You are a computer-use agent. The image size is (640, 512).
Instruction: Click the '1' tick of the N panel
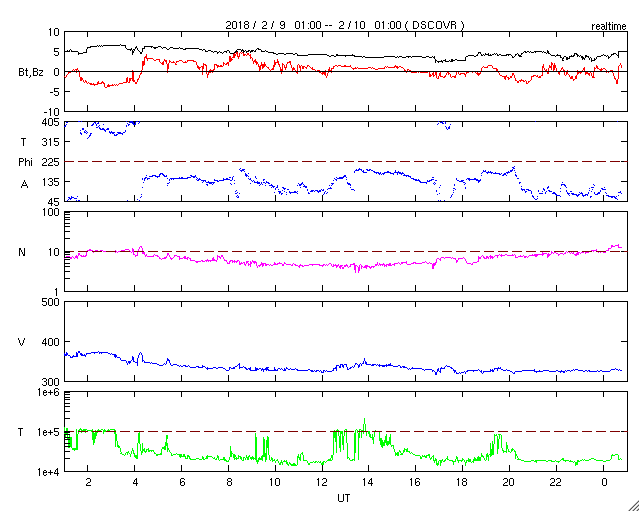[x=58, y=292]
